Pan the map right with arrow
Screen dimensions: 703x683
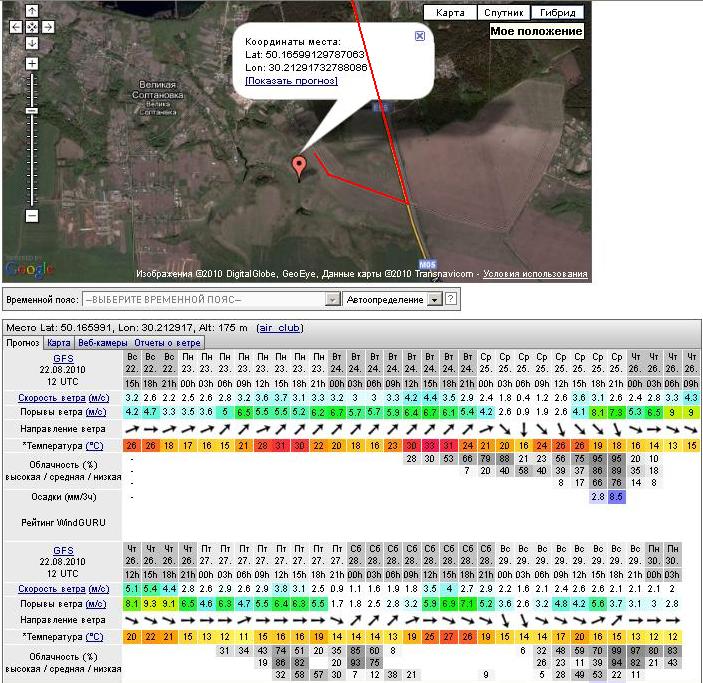[48, 27]
